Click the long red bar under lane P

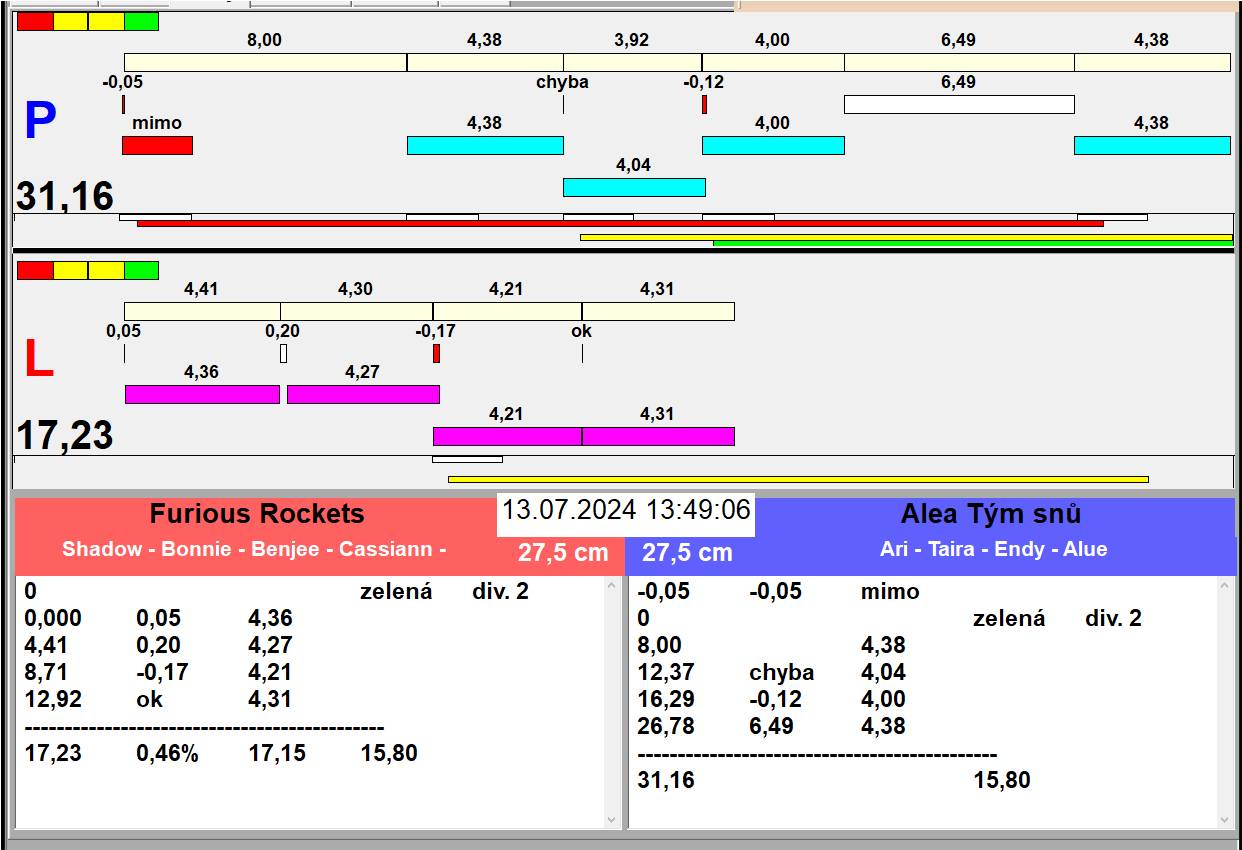pos(620,223)
